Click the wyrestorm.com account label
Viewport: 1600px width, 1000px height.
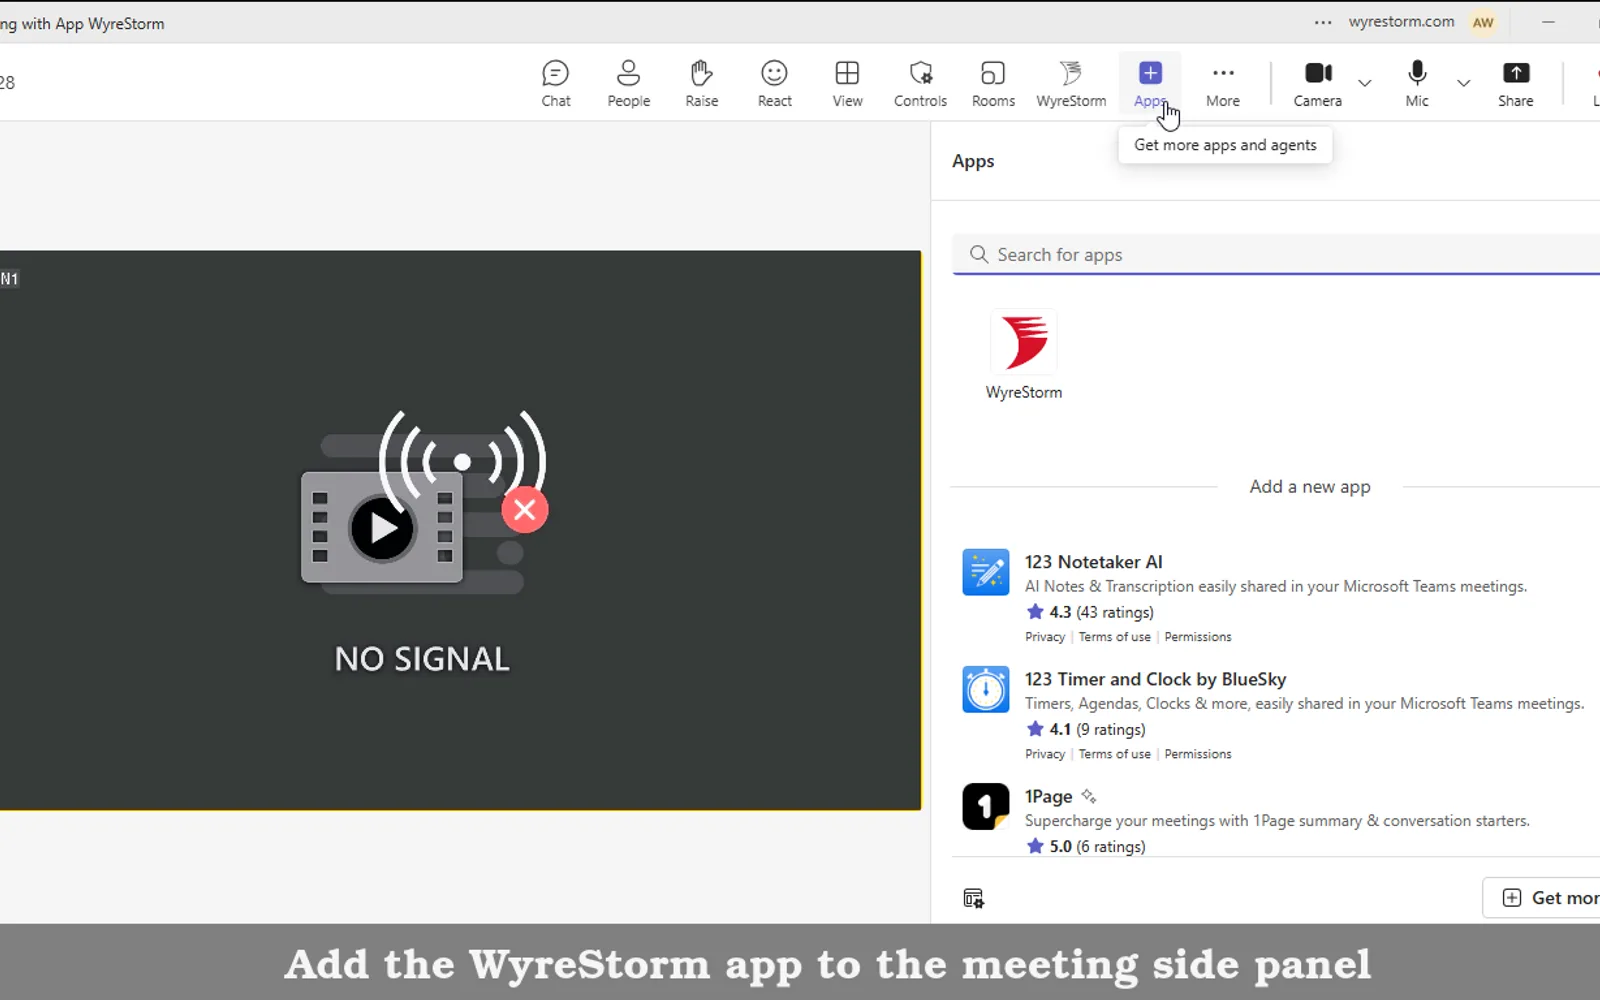tap(1401, 22)
